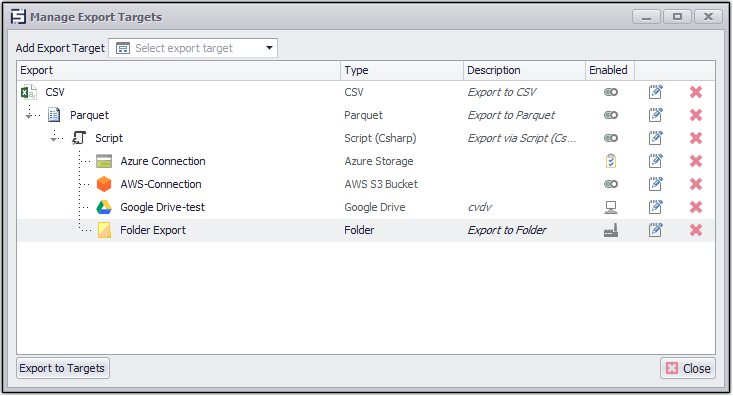733x396 pixels.
Task: Edit the Folder Export target
Action: [x=655, y=230]
